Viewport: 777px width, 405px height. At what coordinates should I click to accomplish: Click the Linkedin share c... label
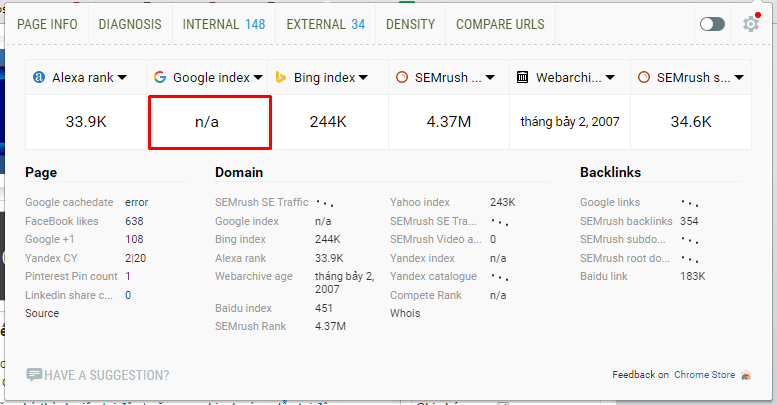point(69,295)
